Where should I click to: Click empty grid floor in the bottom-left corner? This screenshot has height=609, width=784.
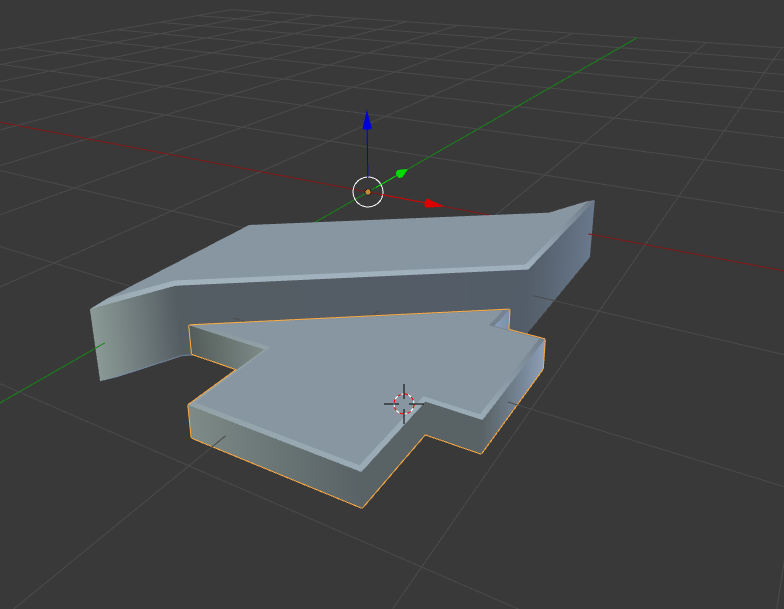(x=80, y=540)
